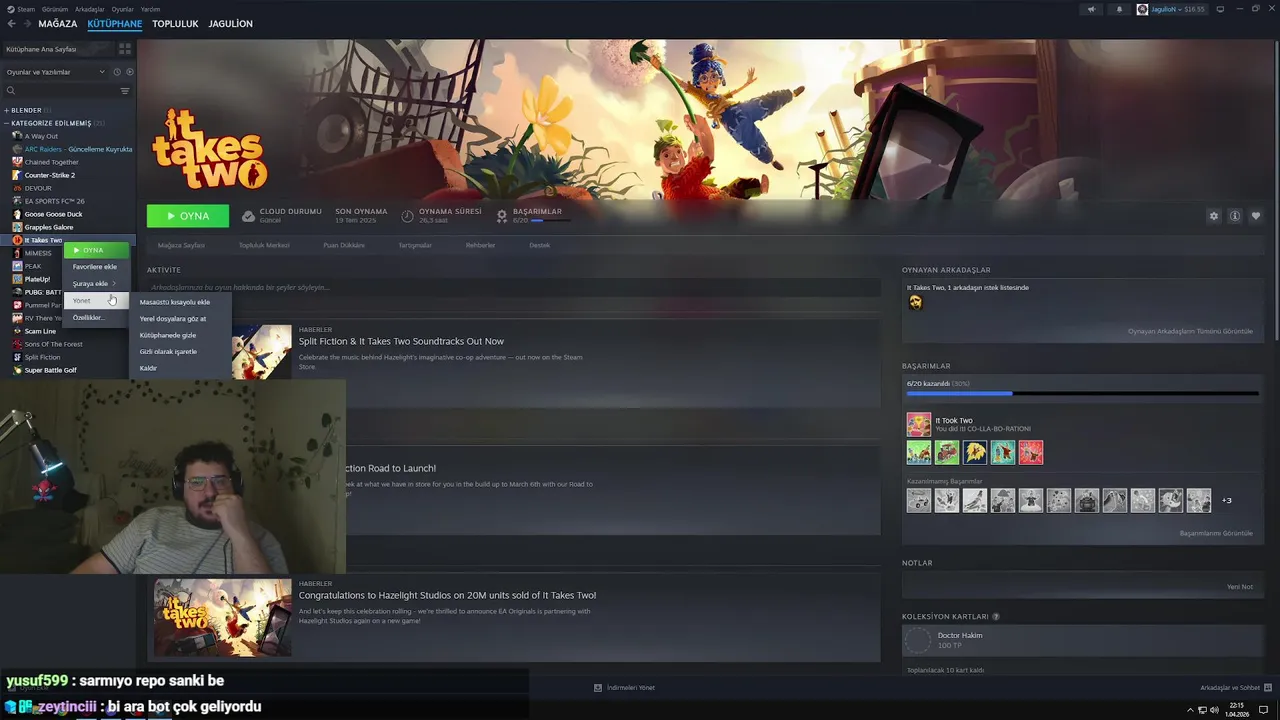Collapse the KATEGORİZE EDİLMEMİŞ collection
This screenshot has width=1280, height=720.
coord(6,123)
